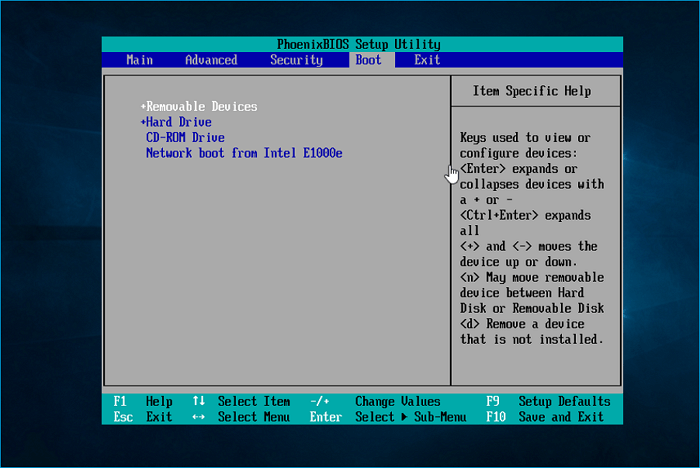Select the highlighted Boot tab
The height and width of the screenshot is (468, 700).
(x=368, y=60)
